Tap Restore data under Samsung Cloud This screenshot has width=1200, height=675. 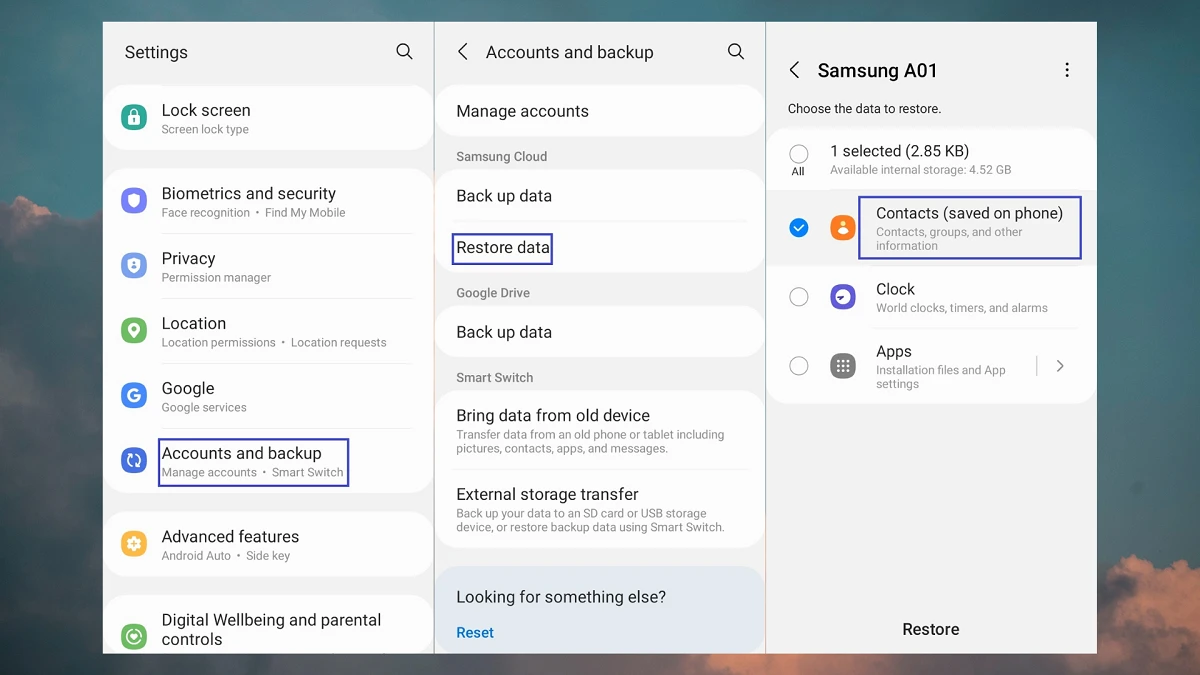point(600,247)
